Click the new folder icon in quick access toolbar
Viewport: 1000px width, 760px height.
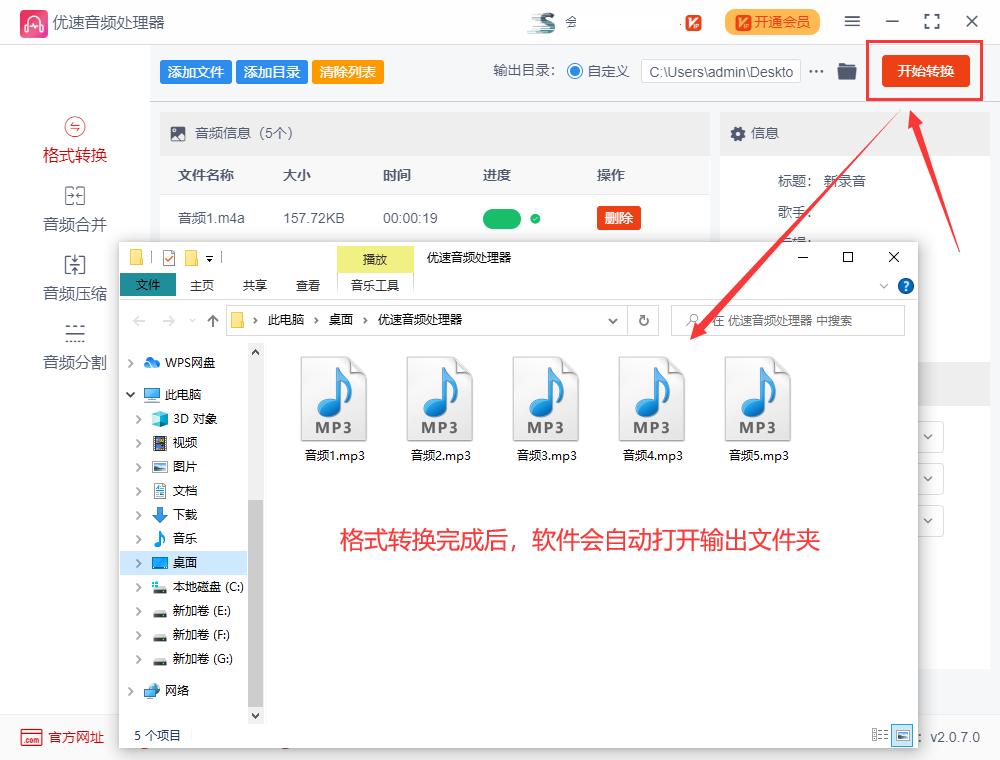click(x=191, y=258)
